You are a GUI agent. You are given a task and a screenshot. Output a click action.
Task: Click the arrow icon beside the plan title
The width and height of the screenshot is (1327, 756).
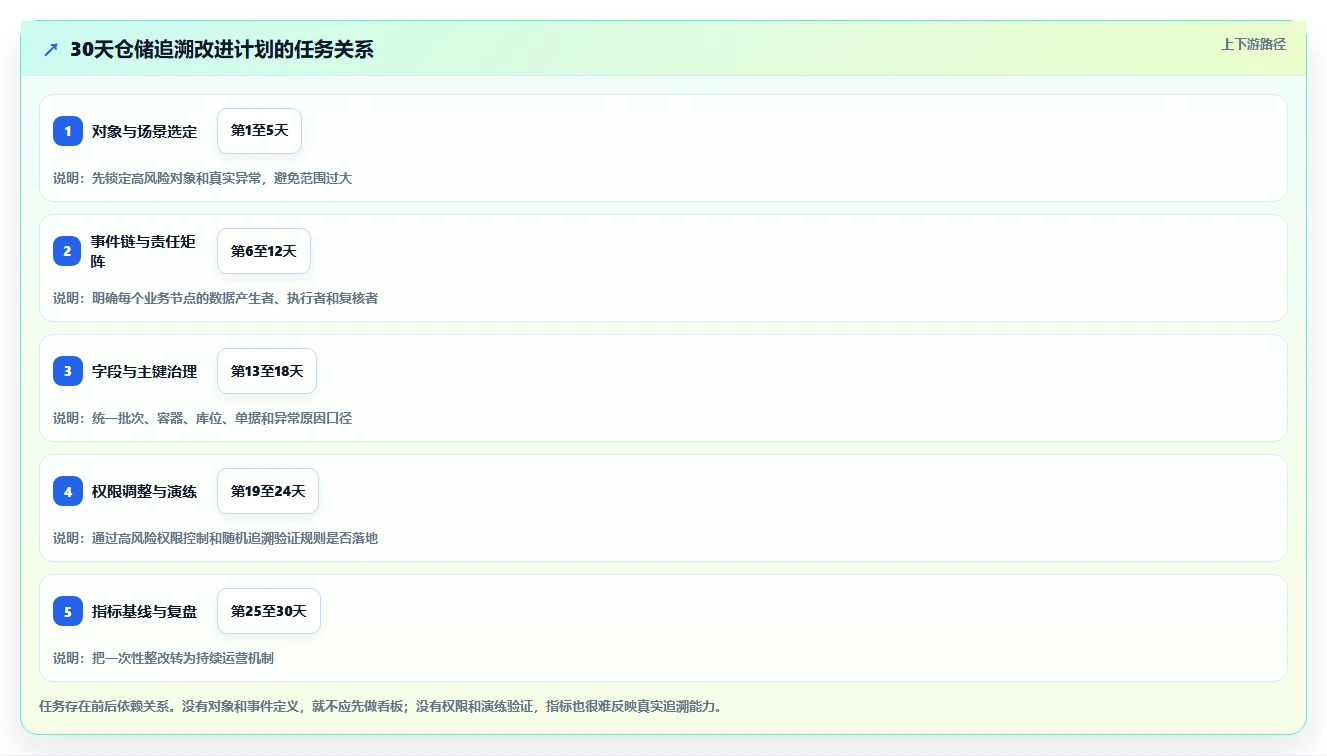pos(51,49)
